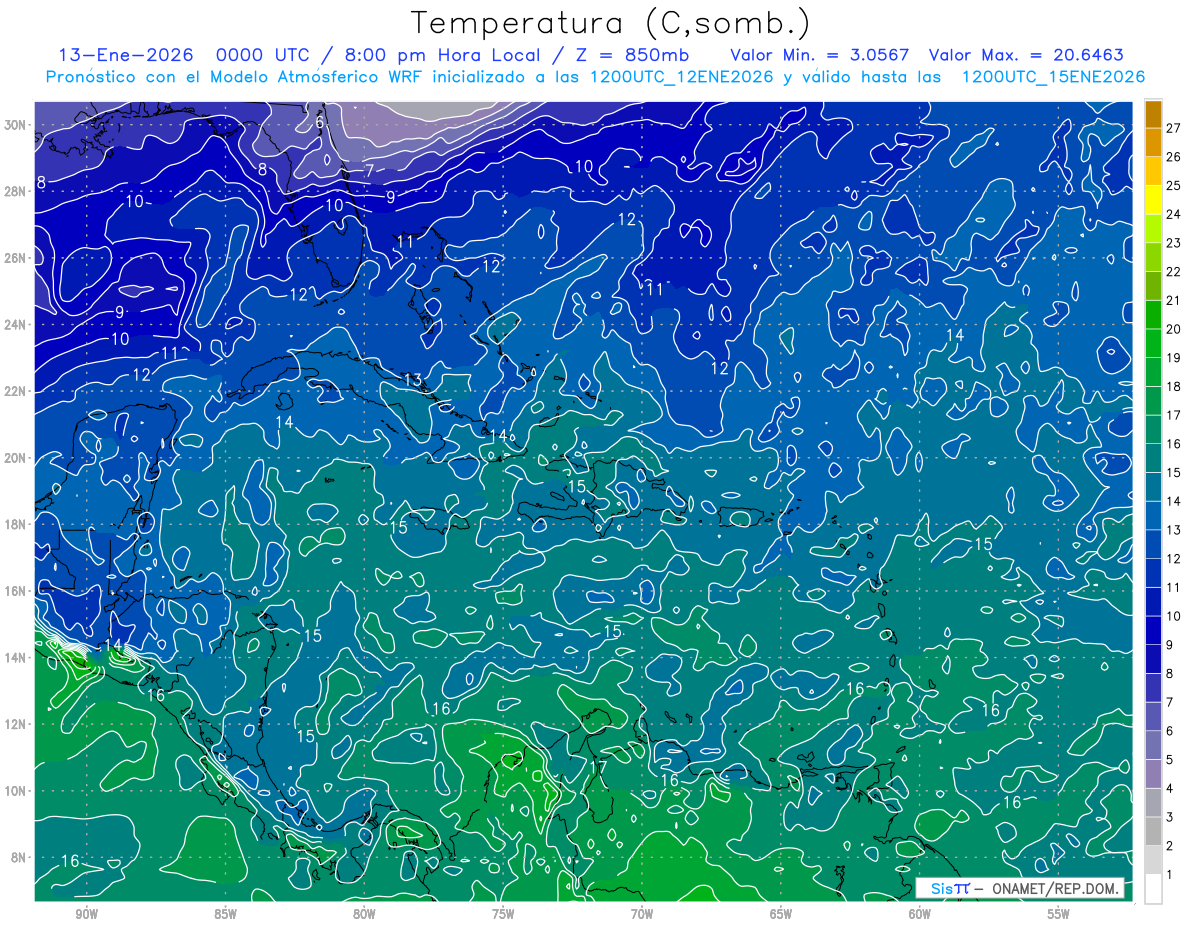Click the 60W longitude axis label
The width and height of the screenshot is (1200, 927).
(x=920, y=914)
